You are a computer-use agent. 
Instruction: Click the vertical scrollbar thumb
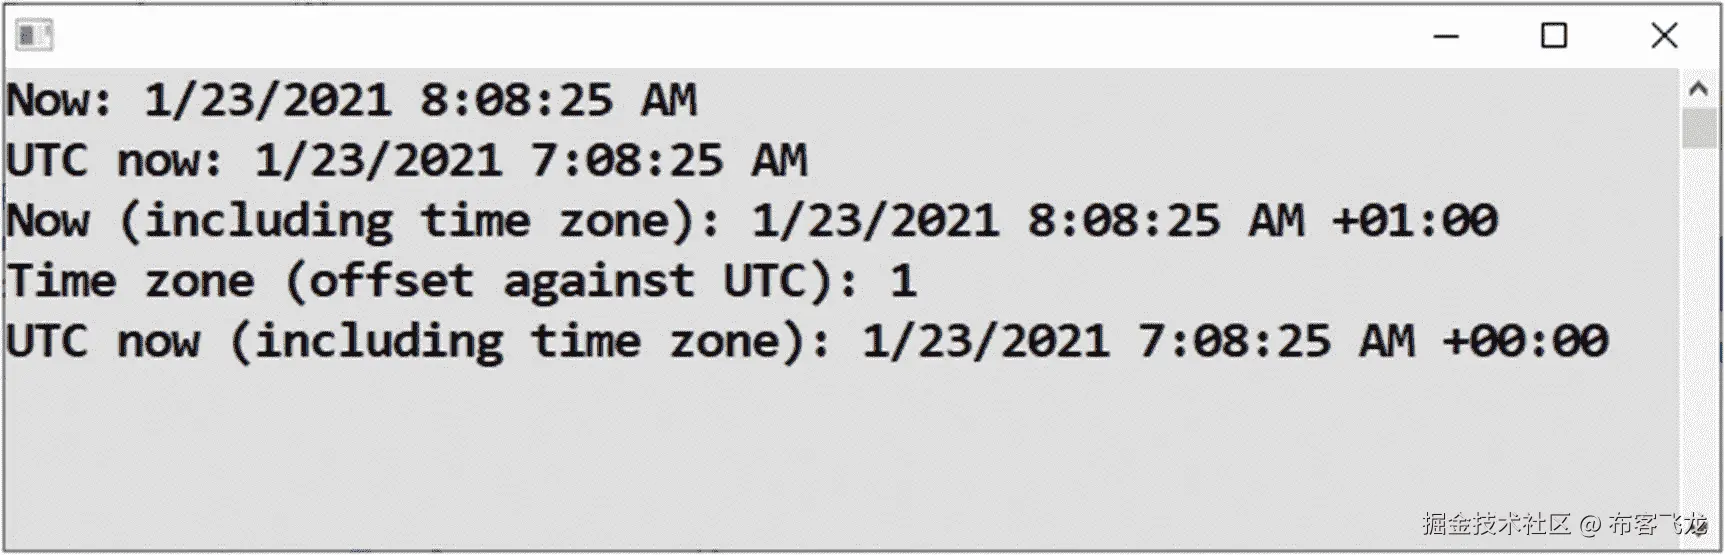click(x=1698, y=128)
